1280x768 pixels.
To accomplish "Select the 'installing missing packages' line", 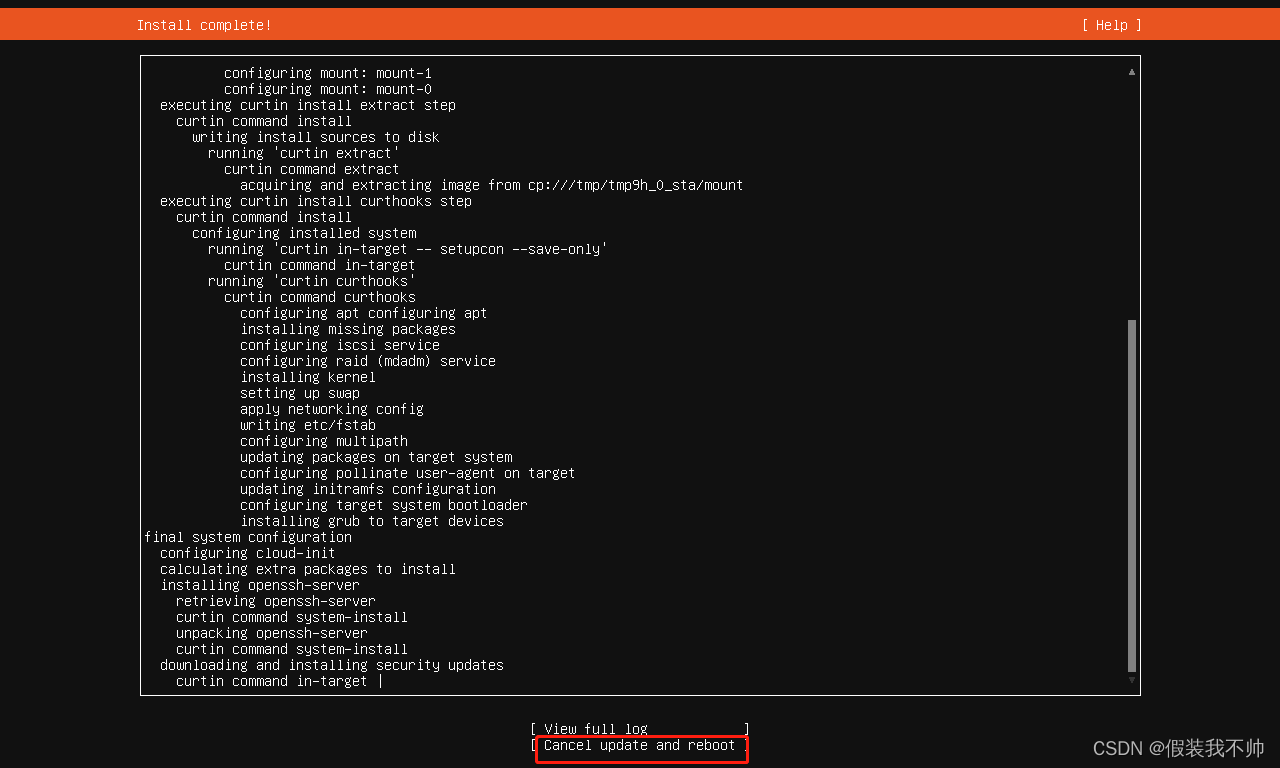I will (348, 329).
